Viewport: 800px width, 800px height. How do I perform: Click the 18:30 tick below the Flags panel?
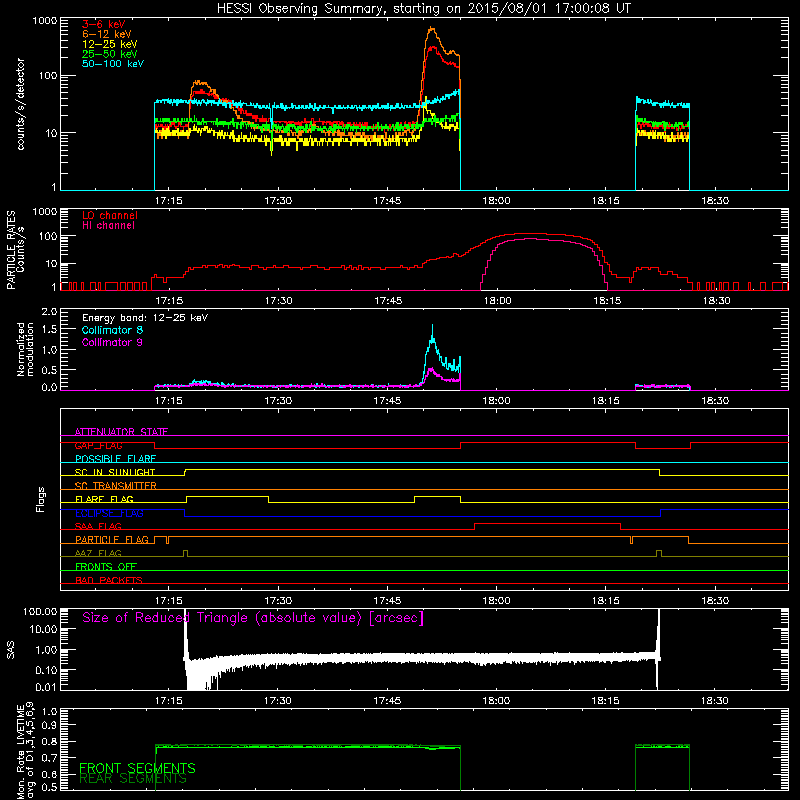(715, 601)
